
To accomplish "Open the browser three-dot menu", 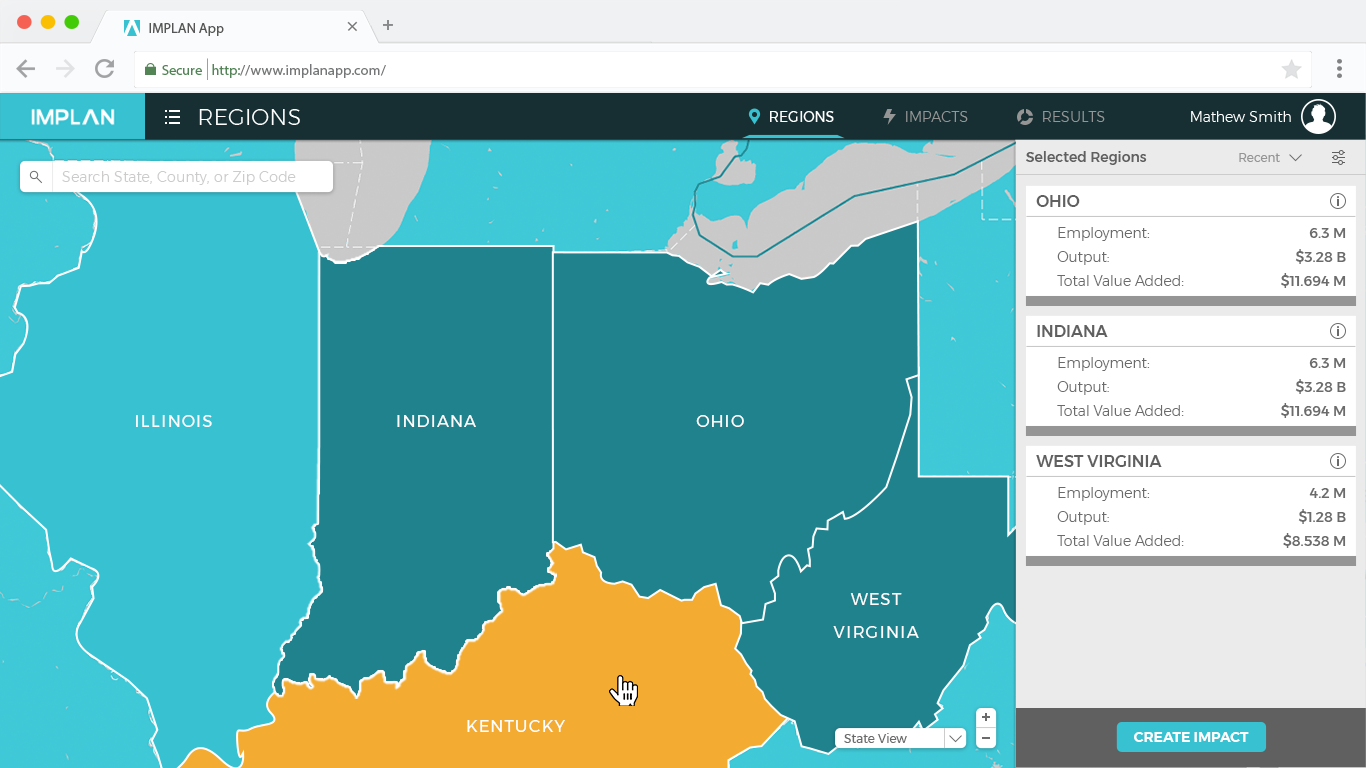I will tap(1339, 69).
